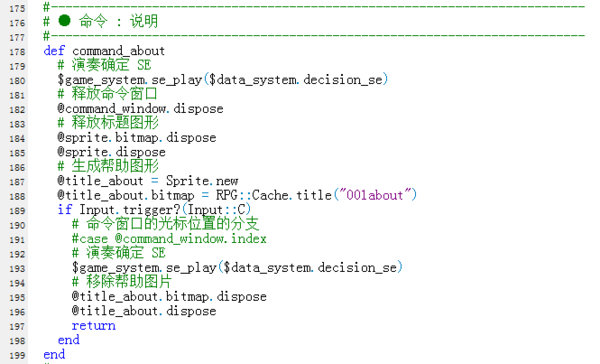600x364 pixels.
Task: Click line number 178 in the gutter
Action: [17, 52]
